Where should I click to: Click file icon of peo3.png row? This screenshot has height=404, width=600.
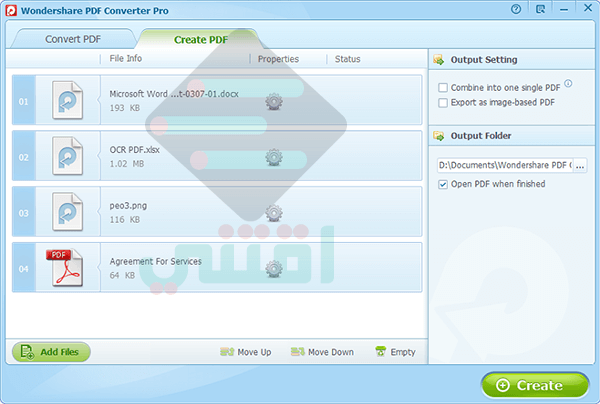(67, 212)
